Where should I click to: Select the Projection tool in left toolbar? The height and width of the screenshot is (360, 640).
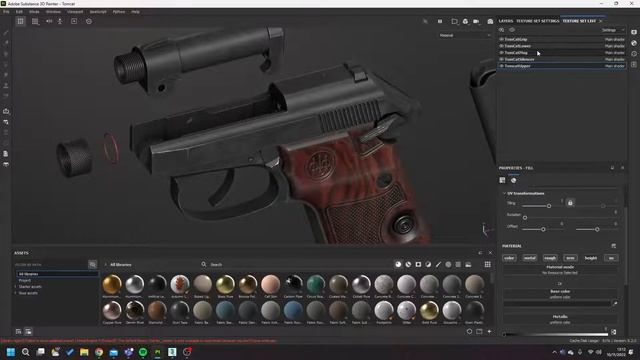point(6,53)
